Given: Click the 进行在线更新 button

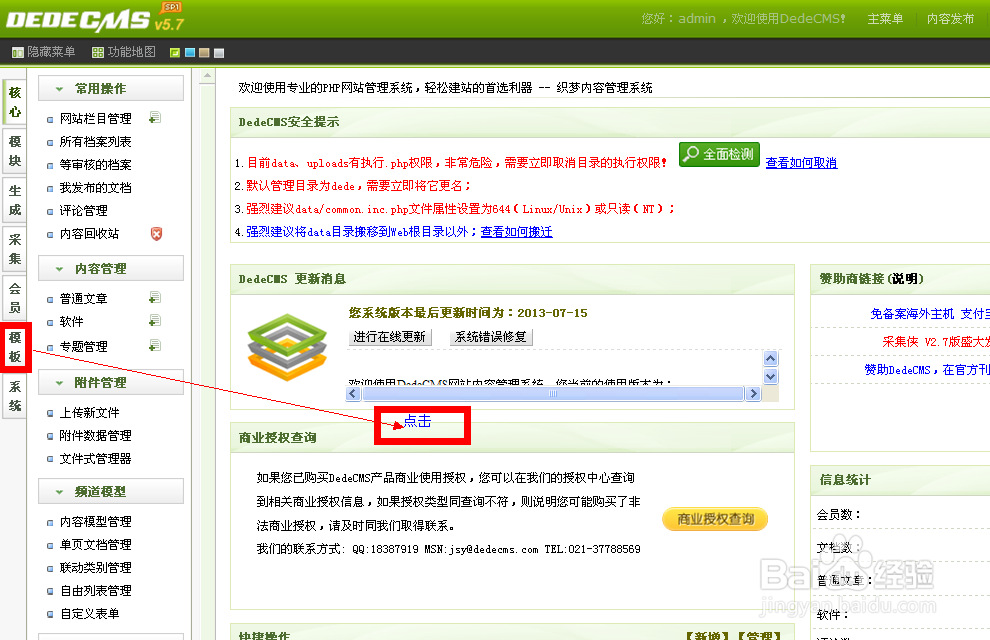Looking at the screenshot, I should click(x=390, y=337).
